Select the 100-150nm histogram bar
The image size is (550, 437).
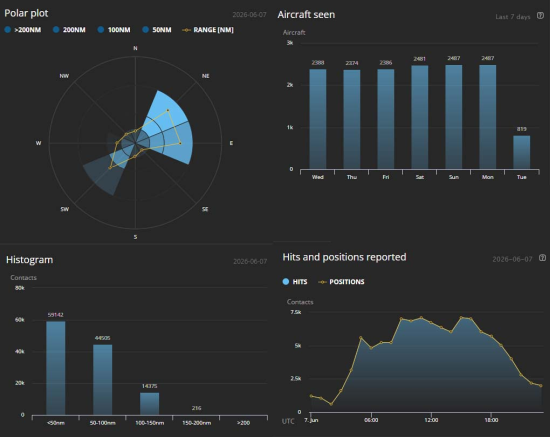149,404
